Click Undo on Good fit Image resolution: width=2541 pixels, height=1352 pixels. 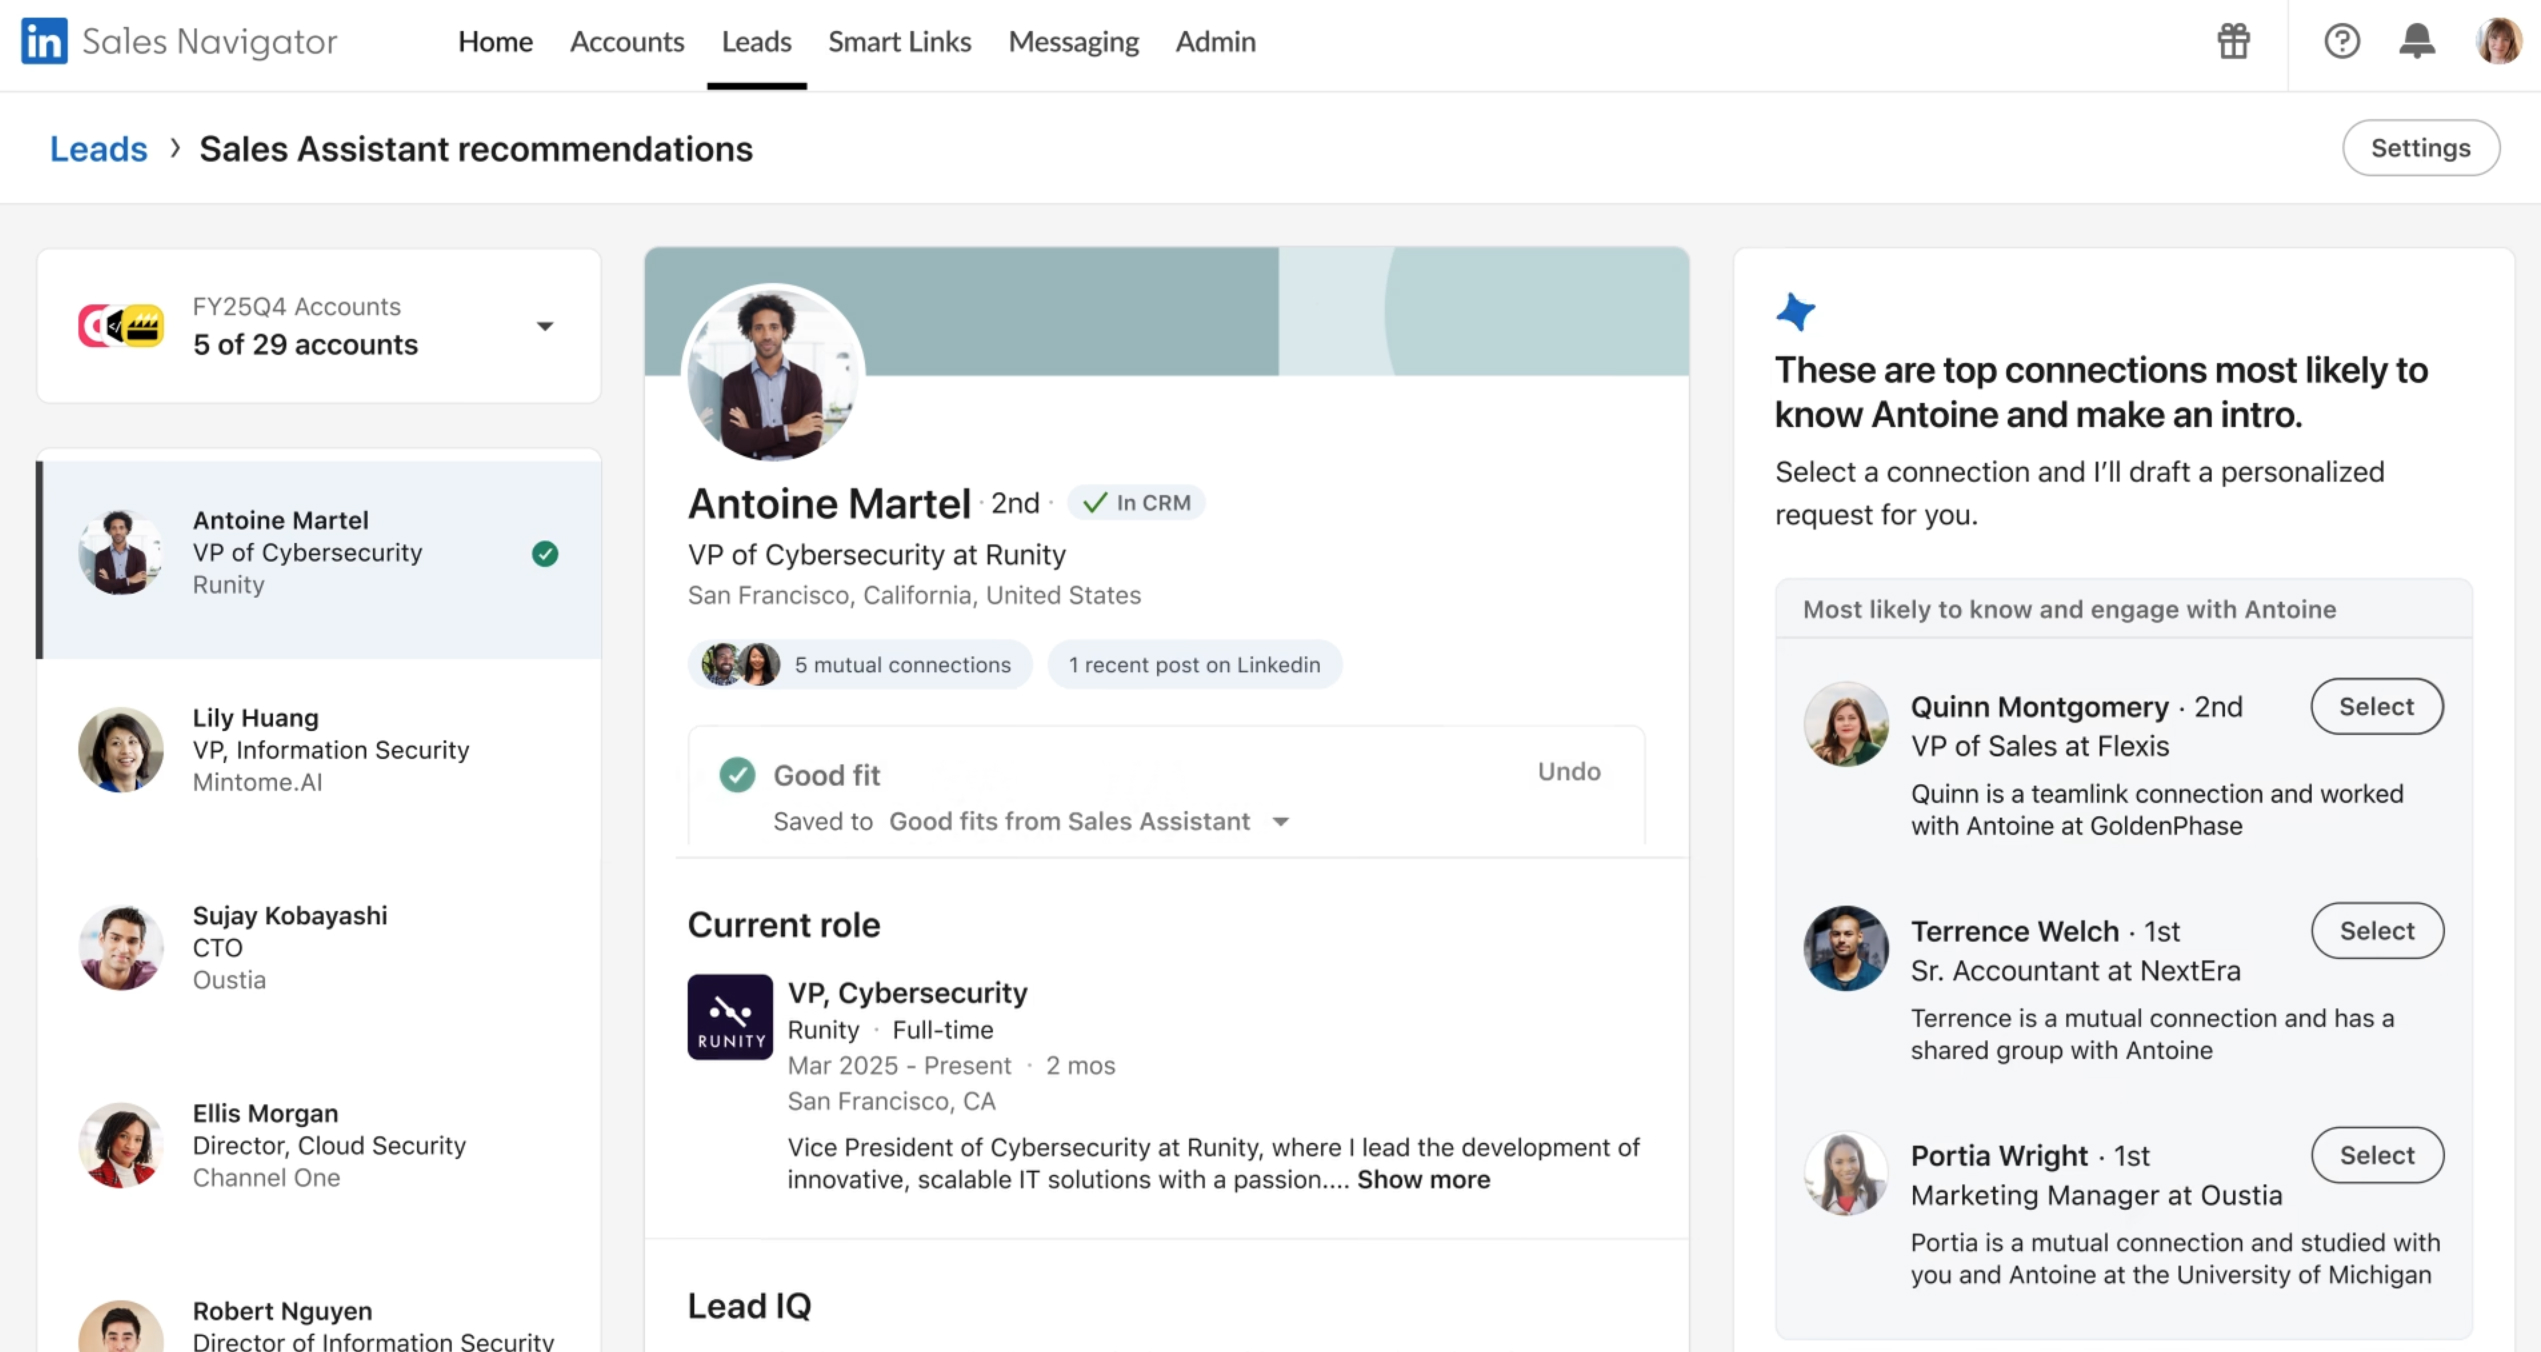(1568, 771)
